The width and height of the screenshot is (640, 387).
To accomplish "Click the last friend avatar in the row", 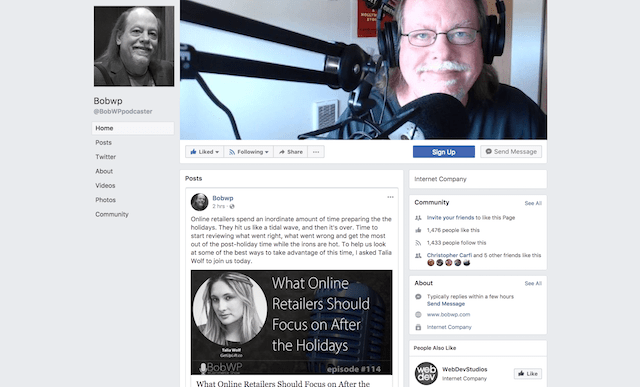I will tap(467, 262).
